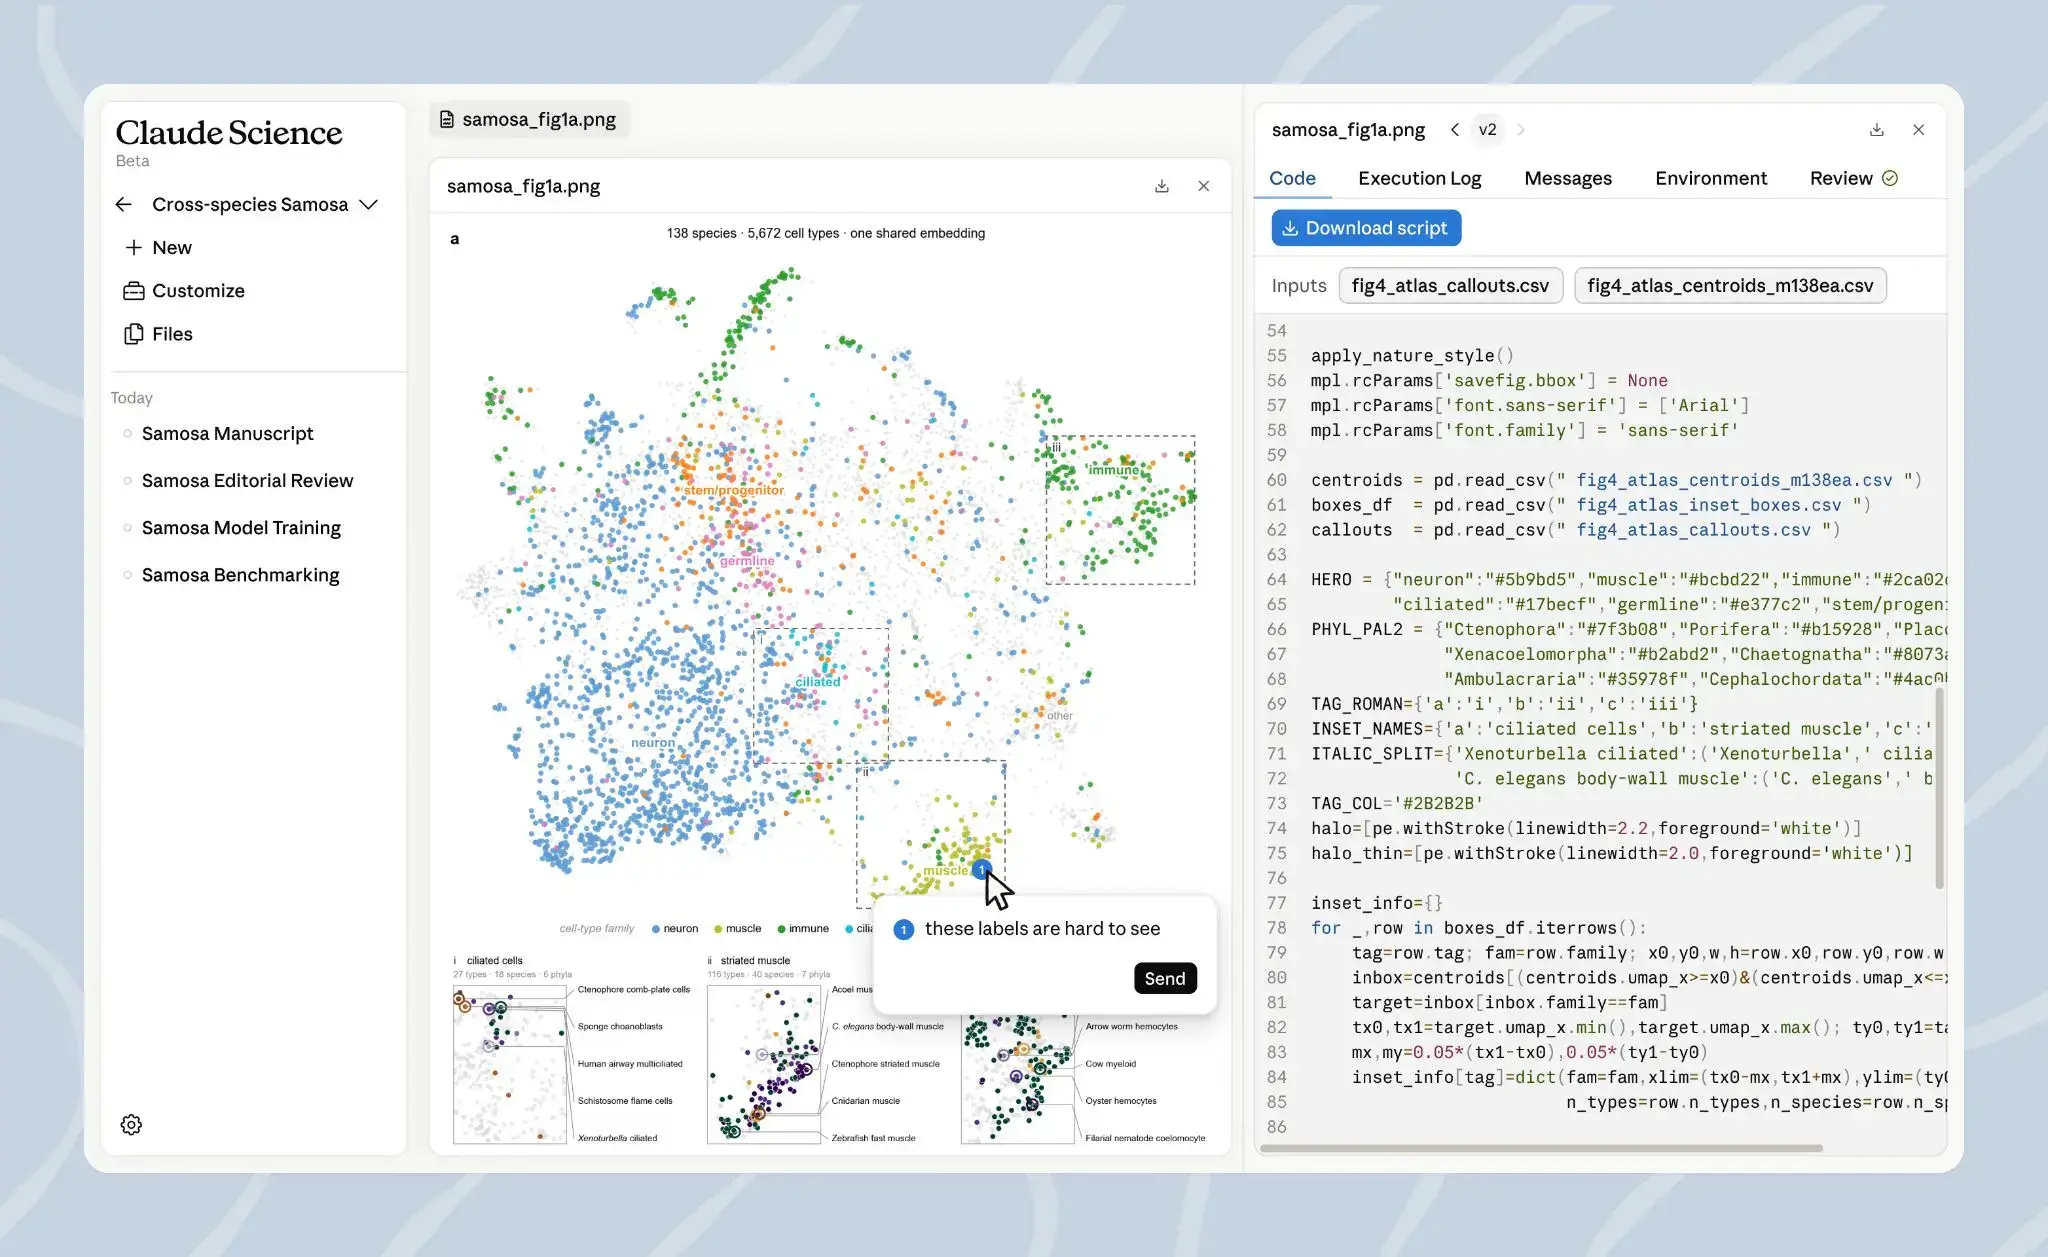
Task: Open the Customize toolbox icon
Action: [x=133, y=291]
